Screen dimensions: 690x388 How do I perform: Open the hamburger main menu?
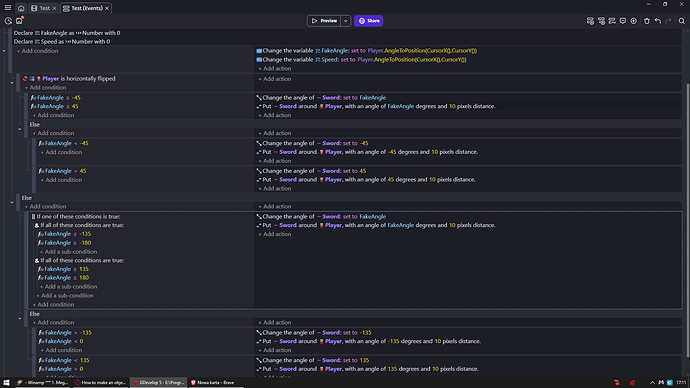pyautogui.click(x=8, y=7)
